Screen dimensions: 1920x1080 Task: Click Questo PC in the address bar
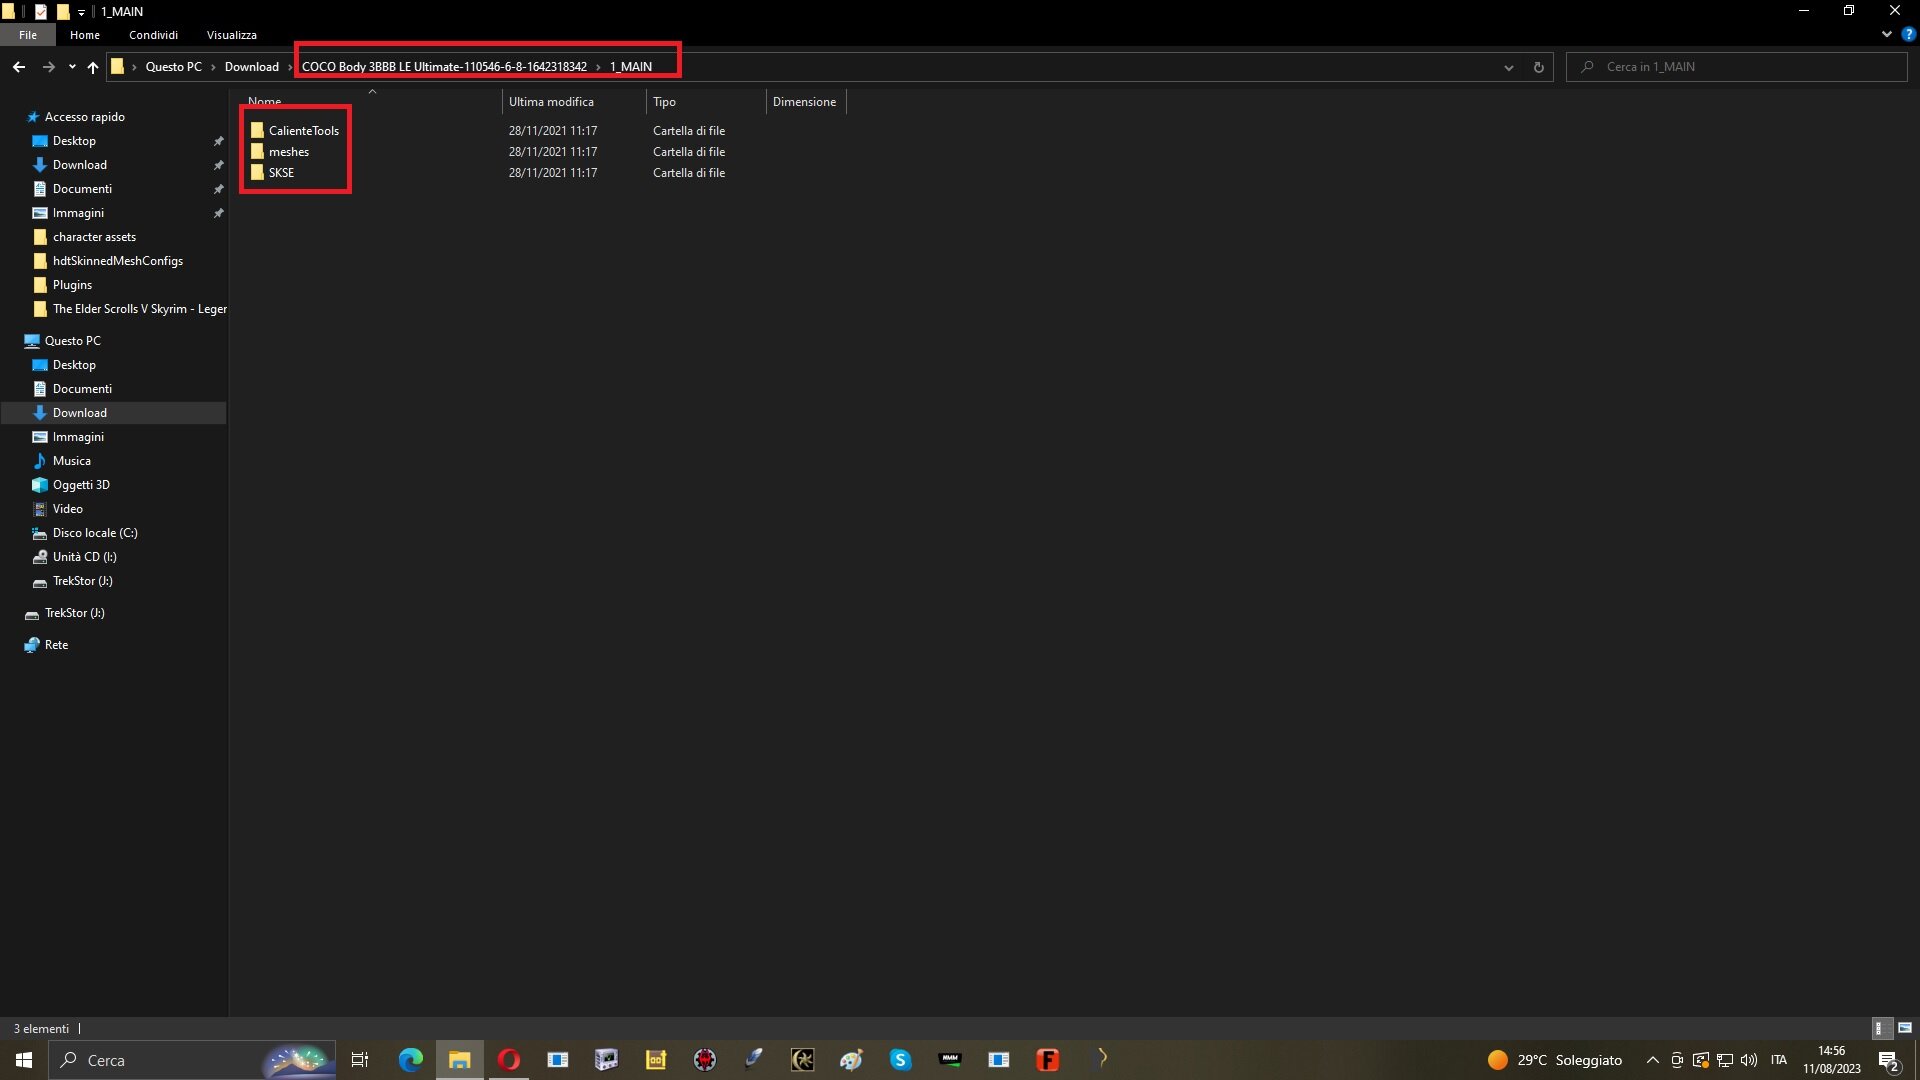pos(174,67)
